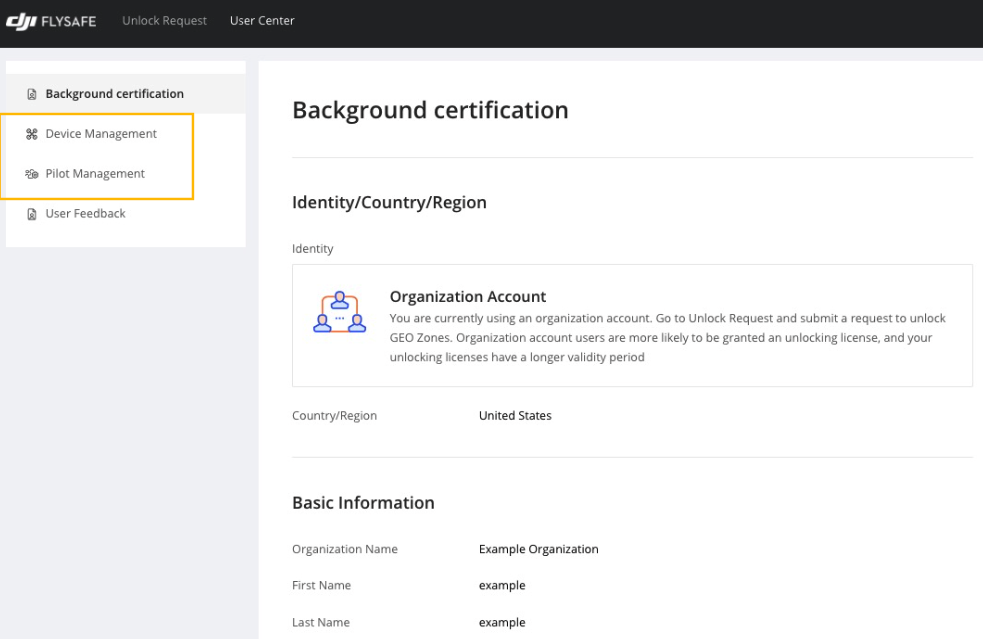Click the Last Name value 'example'

coord(502,623)
